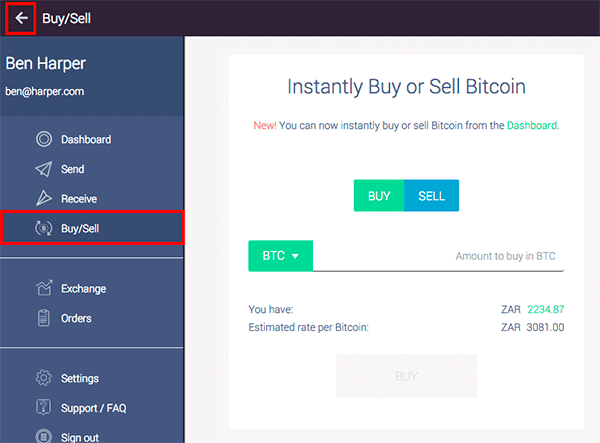Click the Receive arrow icon in sidebar

tap(44, 198)
